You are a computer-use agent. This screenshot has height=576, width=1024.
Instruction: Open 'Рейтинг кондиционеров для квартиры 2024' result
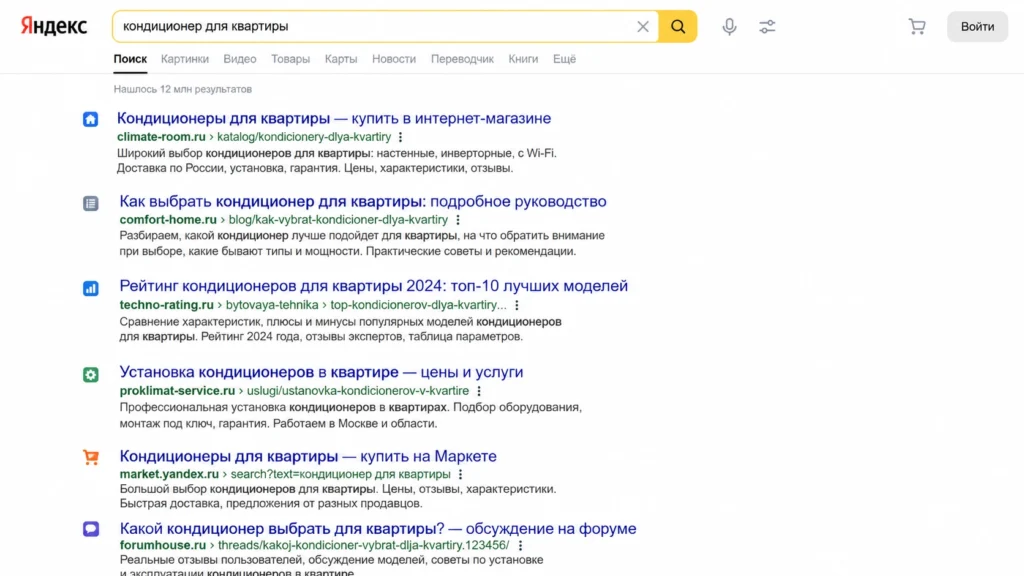click(374, 285)
